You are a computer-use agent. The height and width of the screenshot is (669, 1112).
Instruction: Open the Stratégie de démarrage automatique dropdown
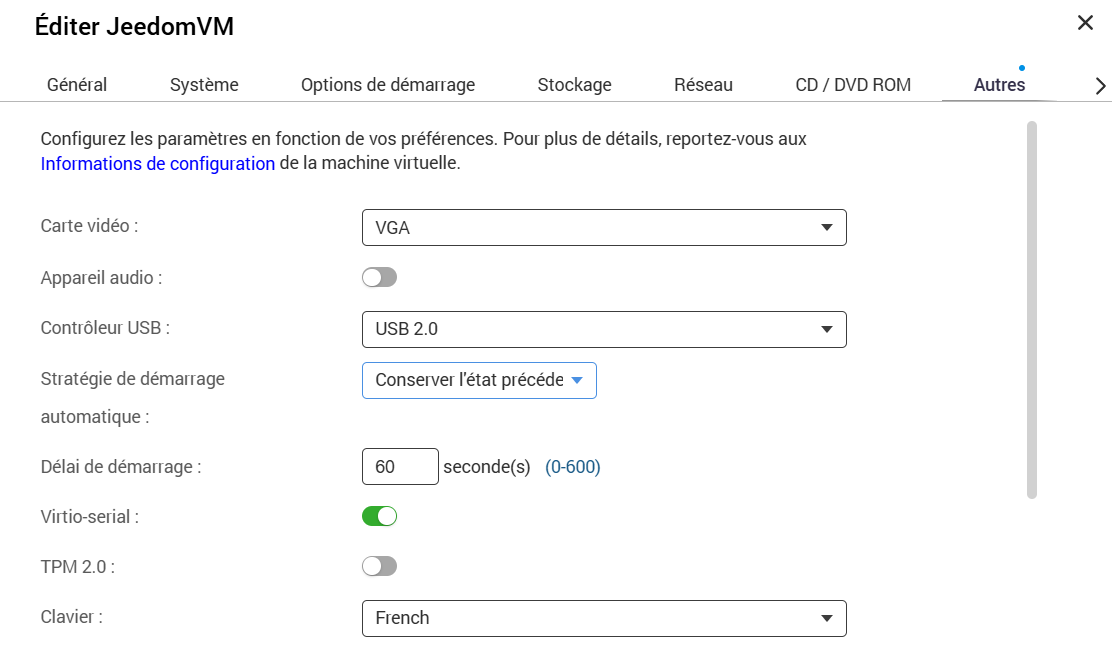click(479, 380)
